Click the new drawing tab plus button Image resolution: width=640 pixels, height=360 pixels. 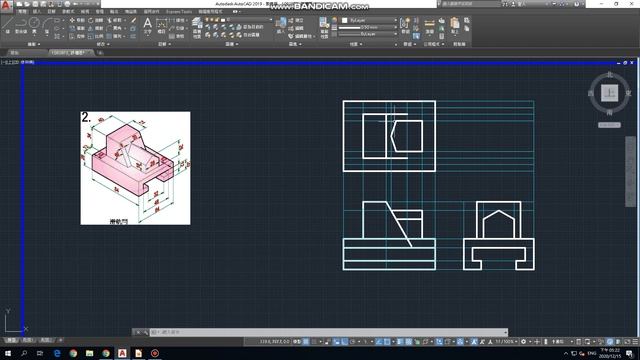point(100,53)
